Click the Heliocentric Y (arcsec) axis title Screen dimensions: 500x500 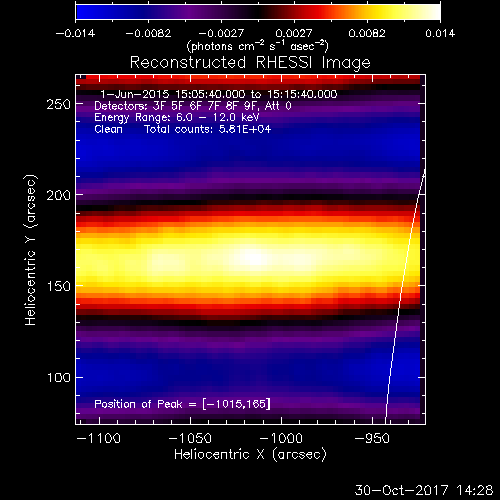click(30, 250)
